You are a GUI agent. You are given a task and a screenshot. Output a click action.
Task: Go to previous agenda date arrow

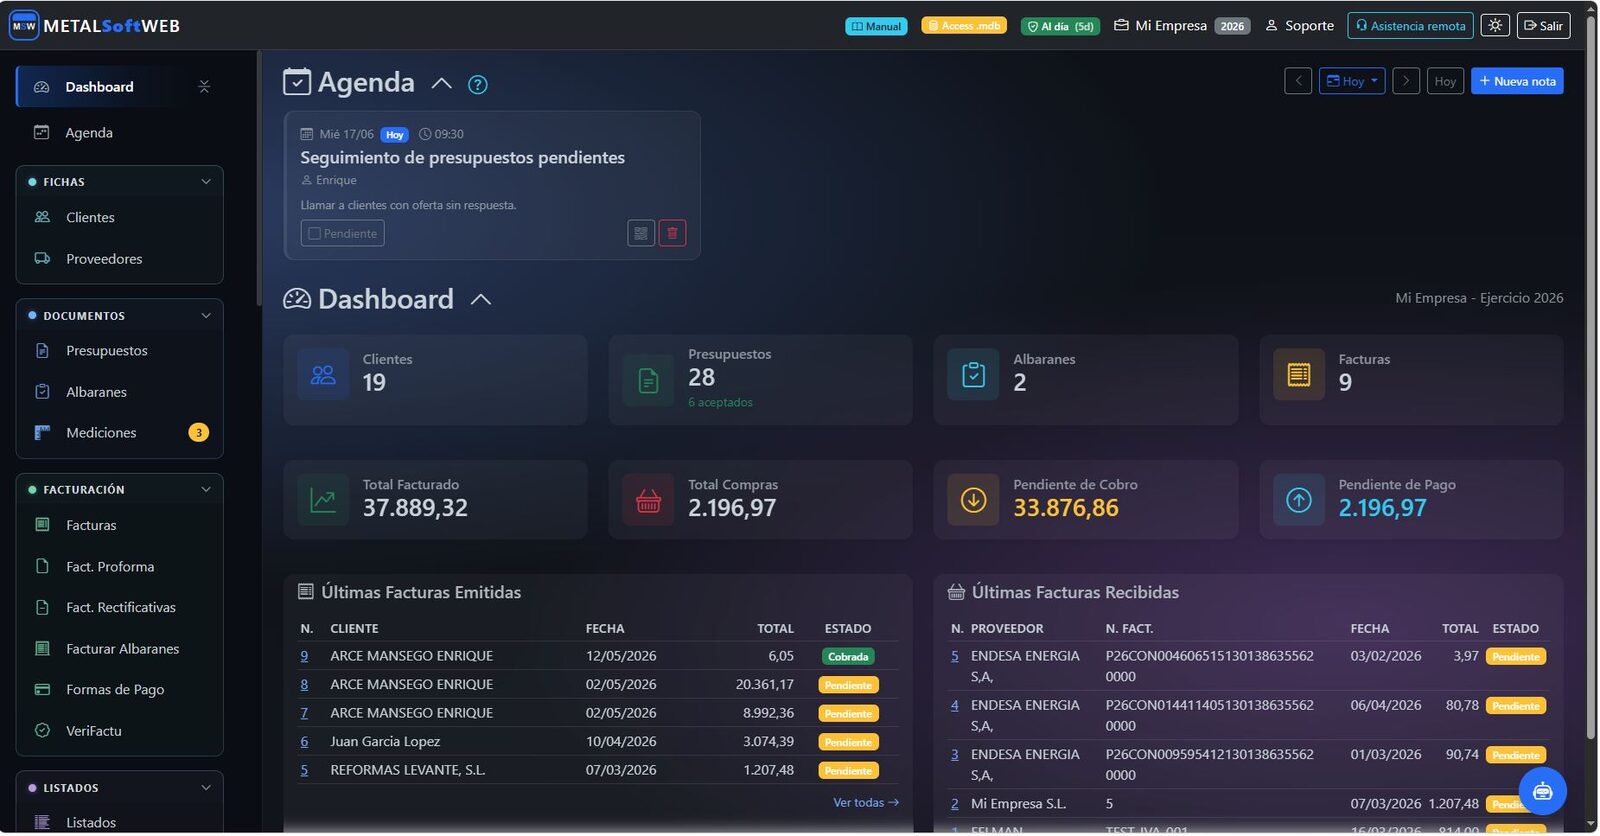coord(1298,81)
